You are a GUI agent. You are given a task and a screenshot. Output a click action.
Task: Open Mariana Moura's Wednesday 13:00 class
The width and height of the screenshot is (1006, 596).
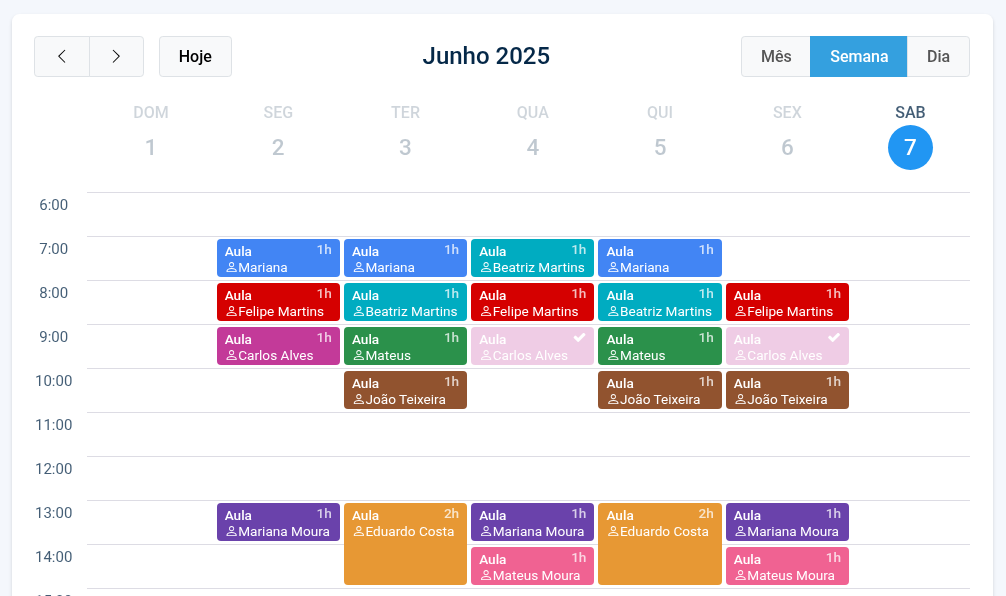[532, 522]
